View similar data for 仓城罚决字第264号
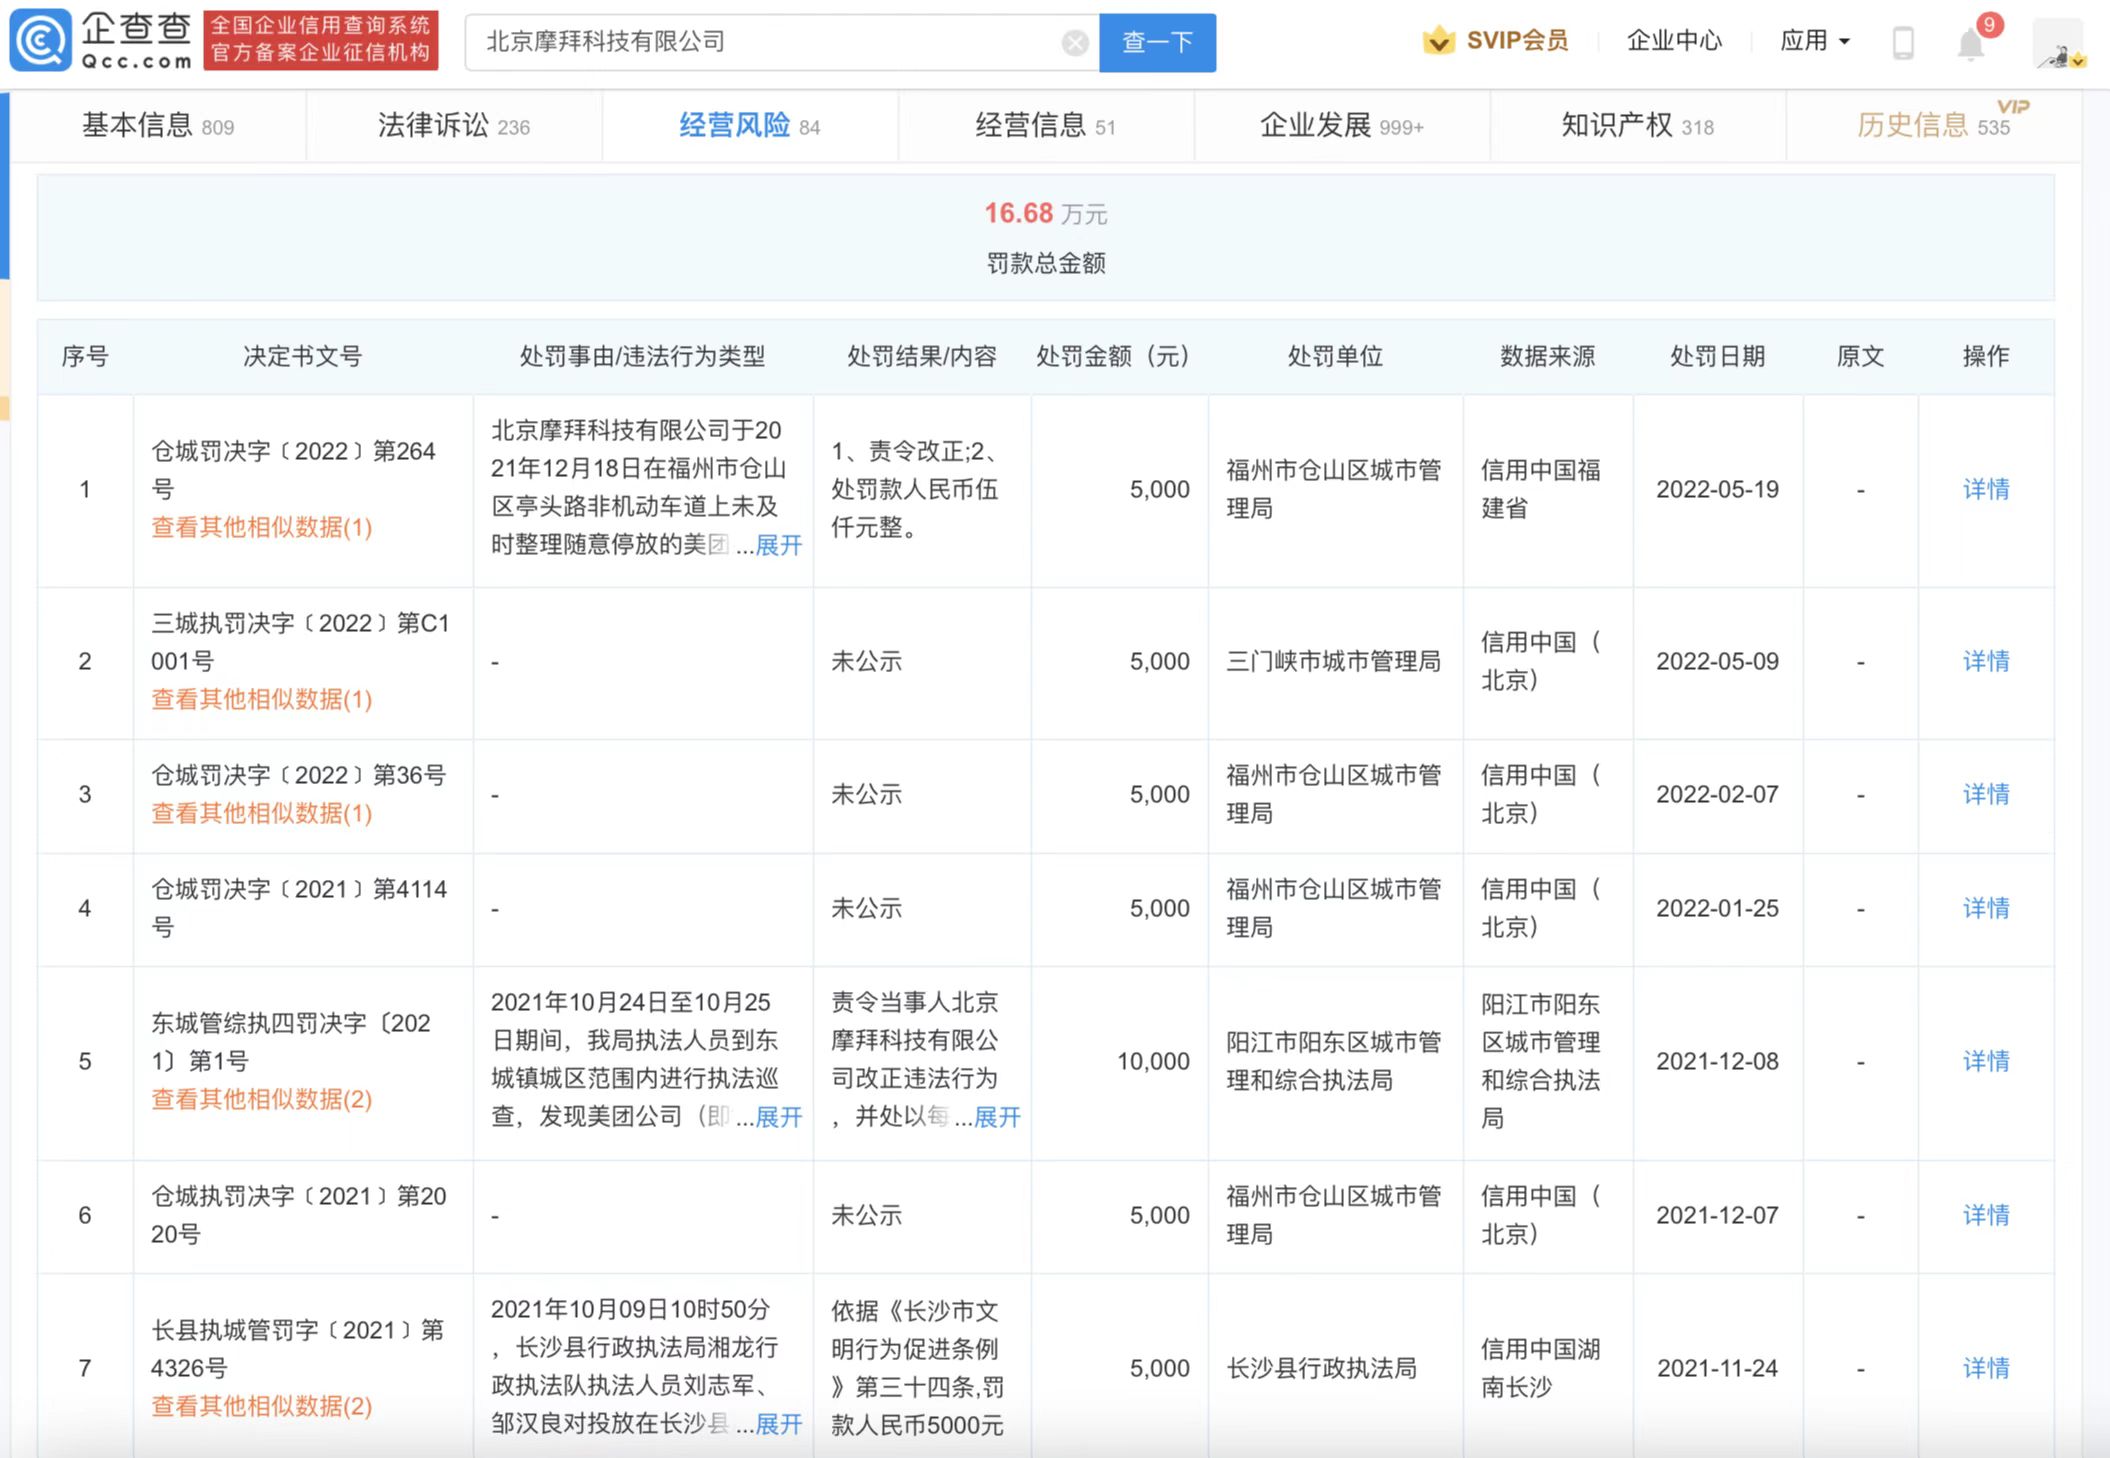The width and height of the screenshot is (2110, 1458). coord(261,527)
